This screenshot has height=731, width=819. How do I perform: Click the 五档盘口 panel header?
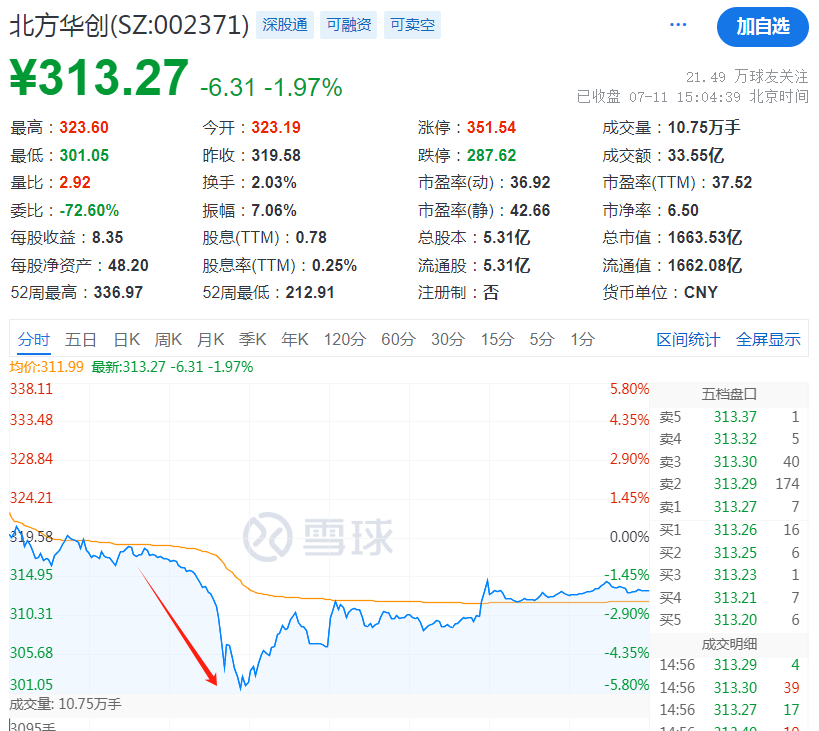(729, 394)
